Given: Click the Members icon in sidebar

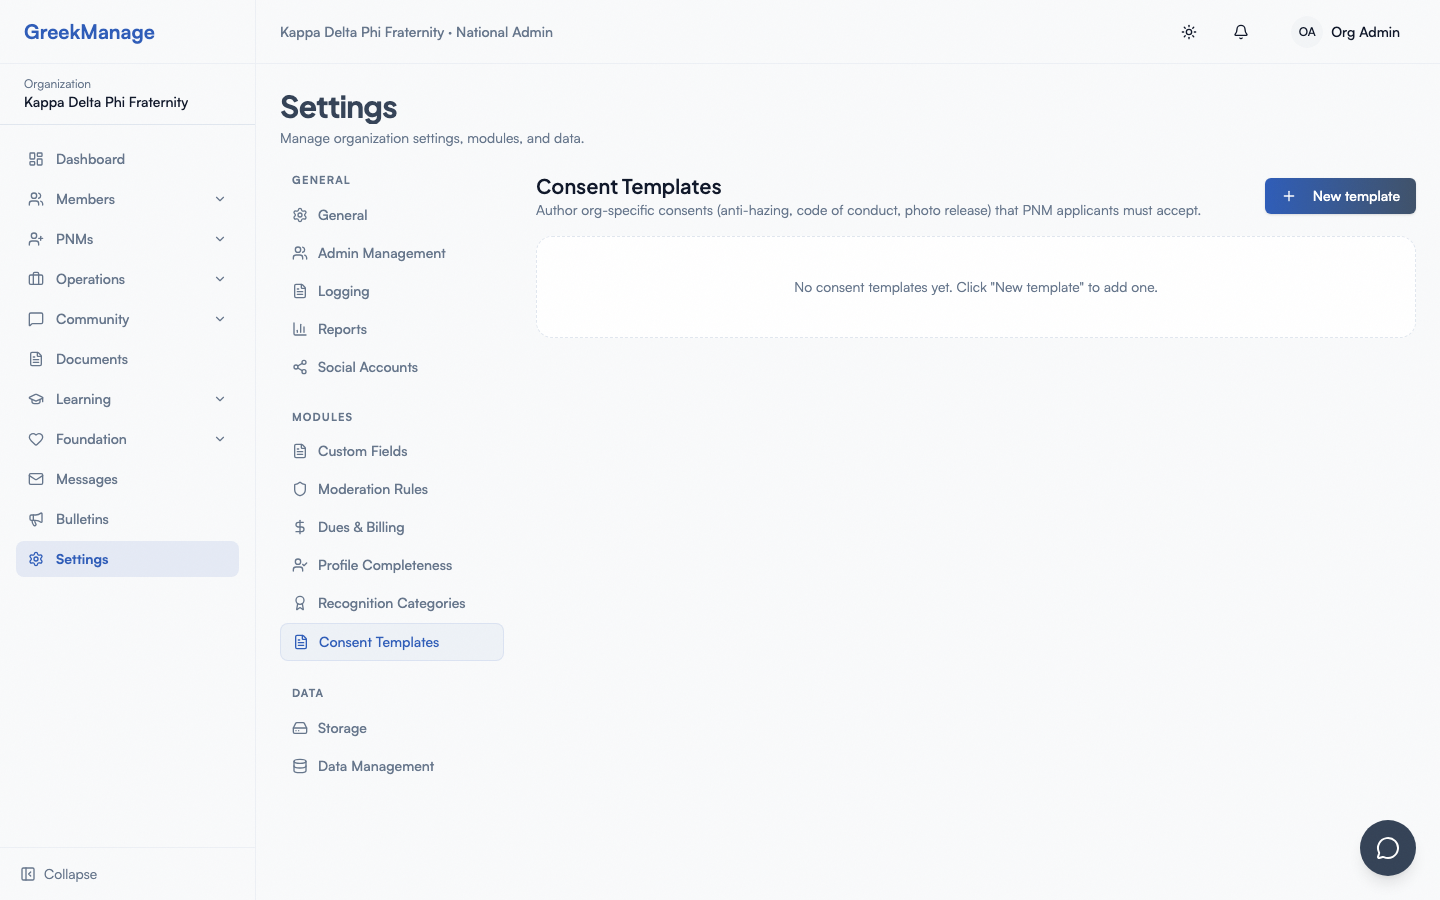Looking at the screenshot, I should point(35,199).
